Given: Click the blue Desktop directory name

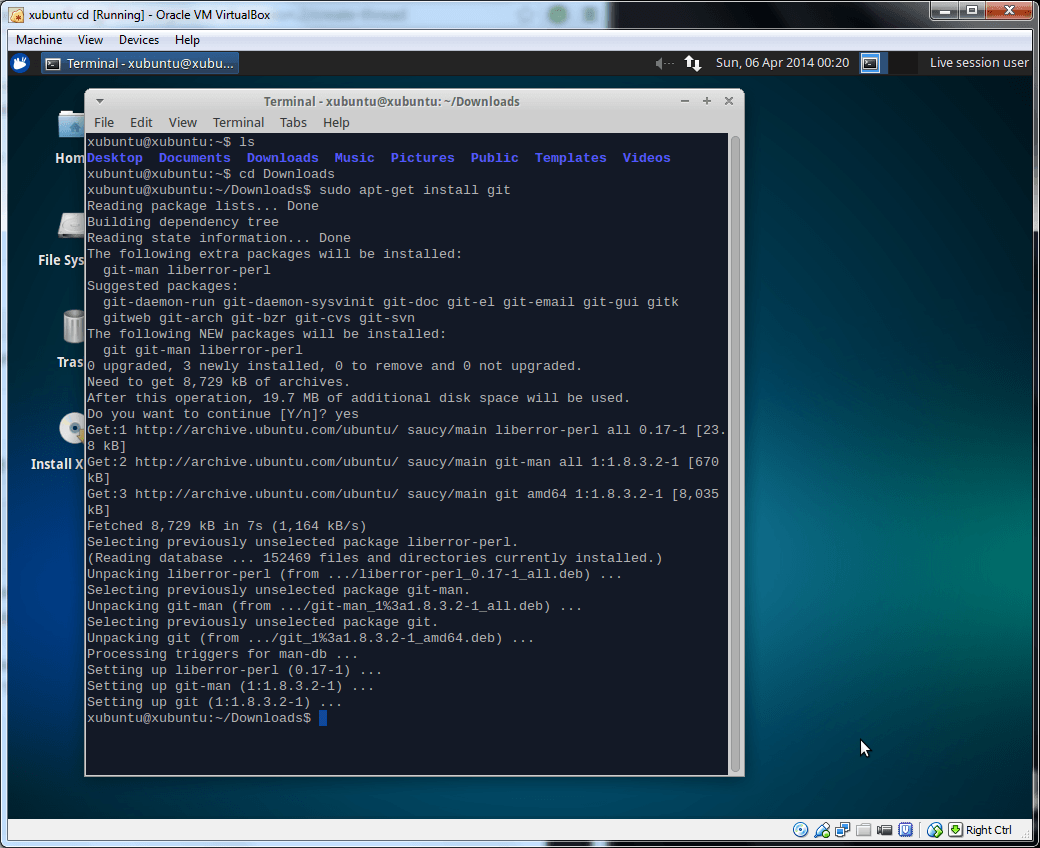Looking at the screenshot, I should [115, 158].
